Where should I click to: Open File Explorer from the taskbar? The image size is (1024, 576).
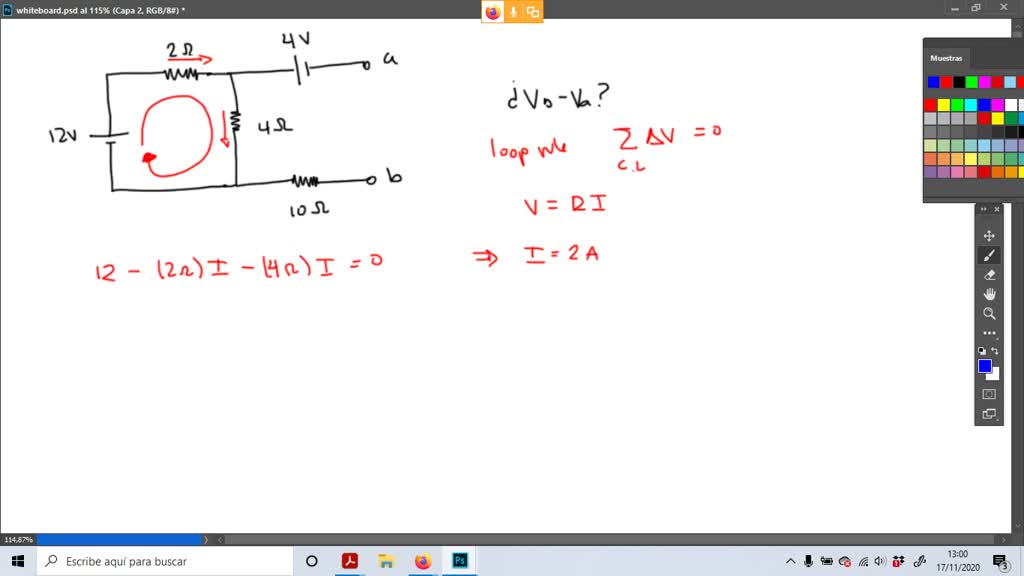[386, 561]
